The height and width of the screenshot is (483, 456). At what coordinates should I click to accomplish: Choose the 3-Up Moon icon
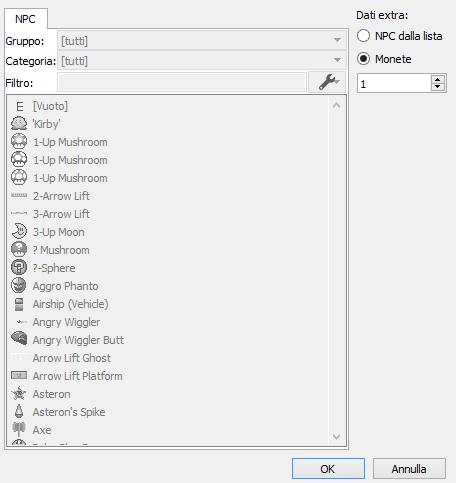[19, 232]
